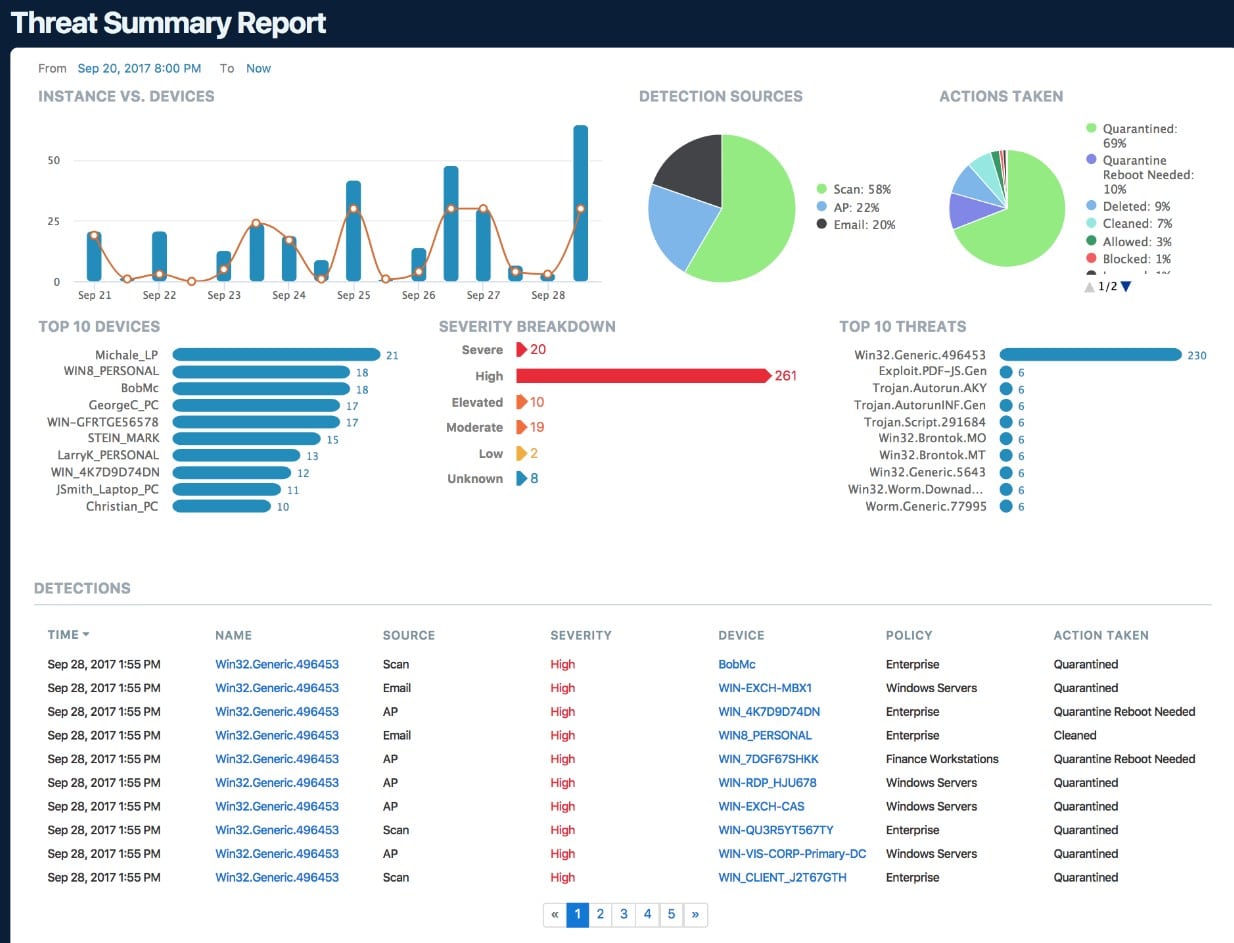The image size is (1234, 943).
Task: Open the From date Sep 20, 2017 8:00 PM
Action: pos(139,68)
